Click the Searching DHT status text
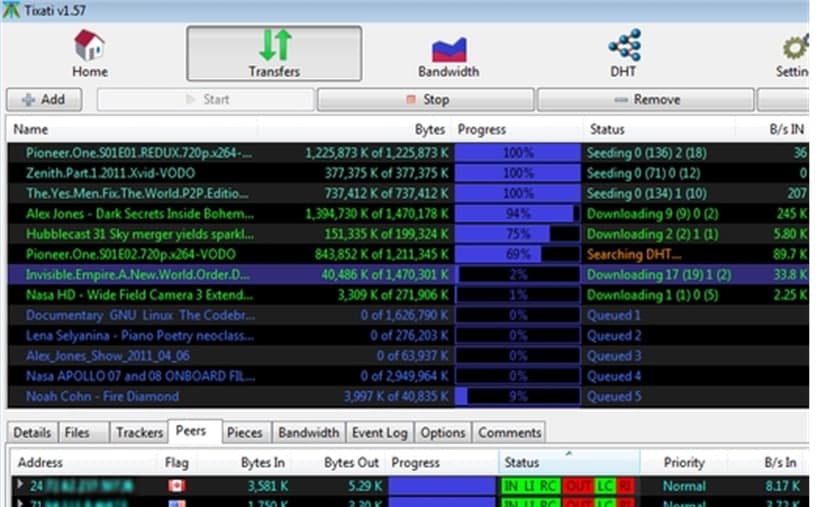This screenshot has width=817, height=507. [634, 254]
